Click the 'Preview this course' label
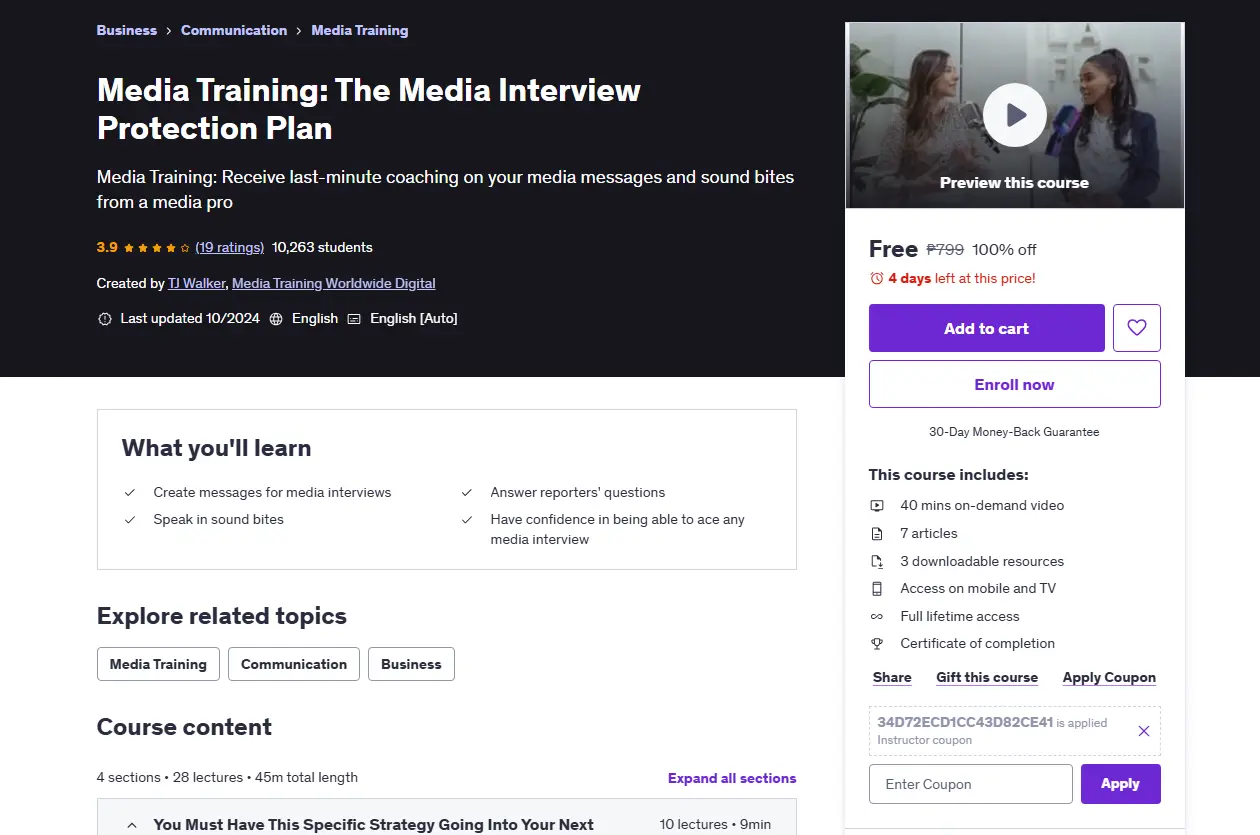This screenshot has height=835, width=1260. [x=1014, y=182]
